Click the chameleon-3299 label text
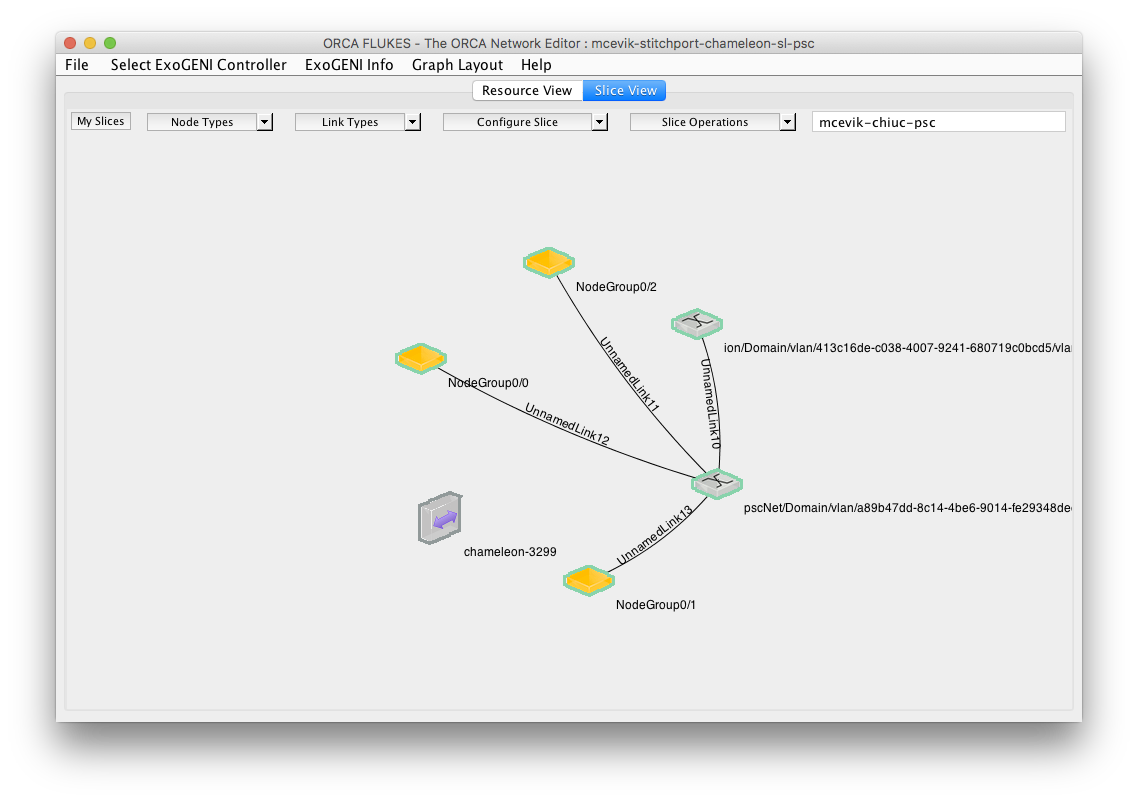 point(509,552)
